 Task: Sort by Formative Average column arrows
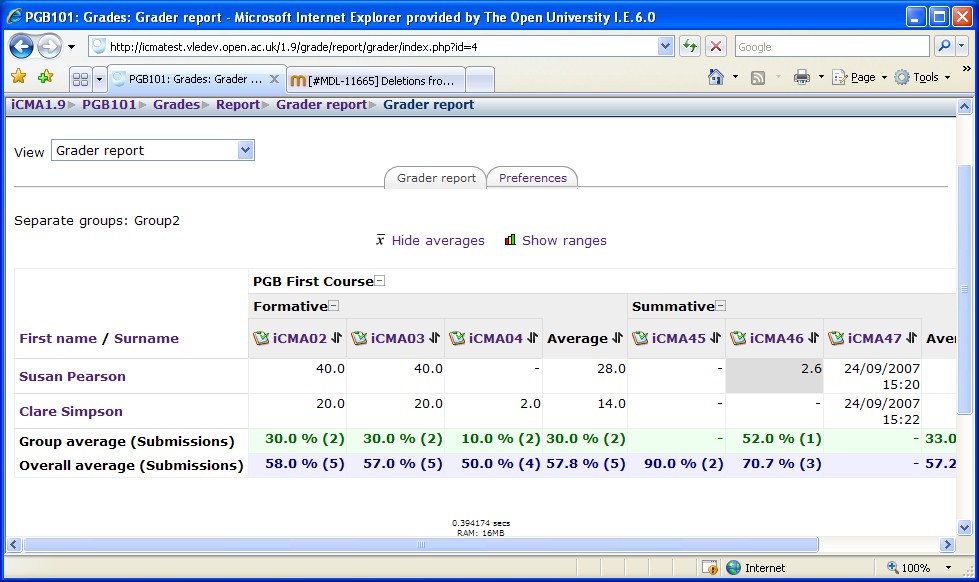[x=617, y=338]
